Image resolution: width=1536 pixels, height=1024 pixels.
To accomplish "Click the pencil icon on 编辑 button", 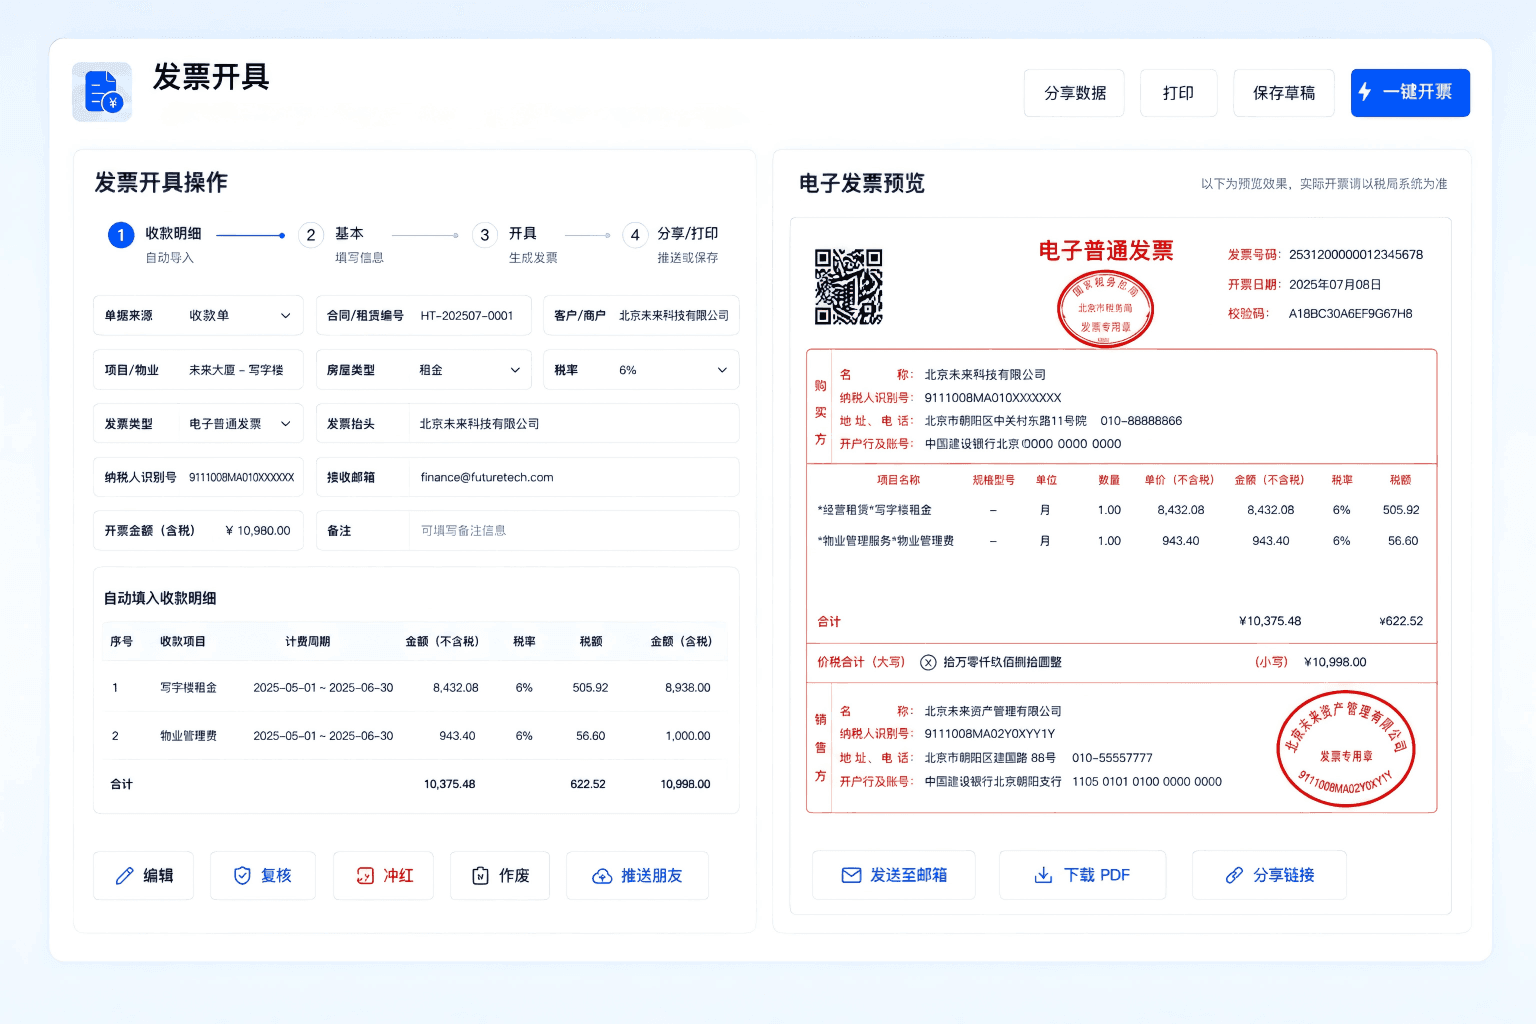I will click(x=124, y=876).
